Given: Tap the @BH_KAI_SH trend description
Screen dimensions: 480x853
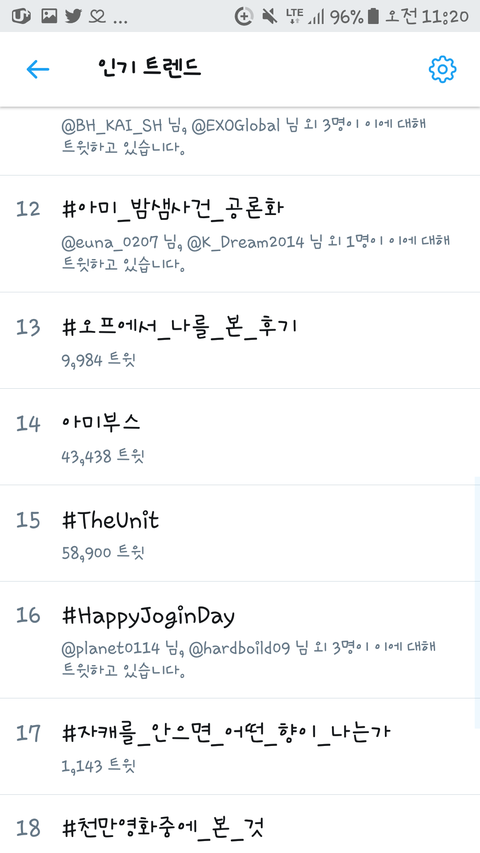Looking at the screenshot, I should point(244,135).
